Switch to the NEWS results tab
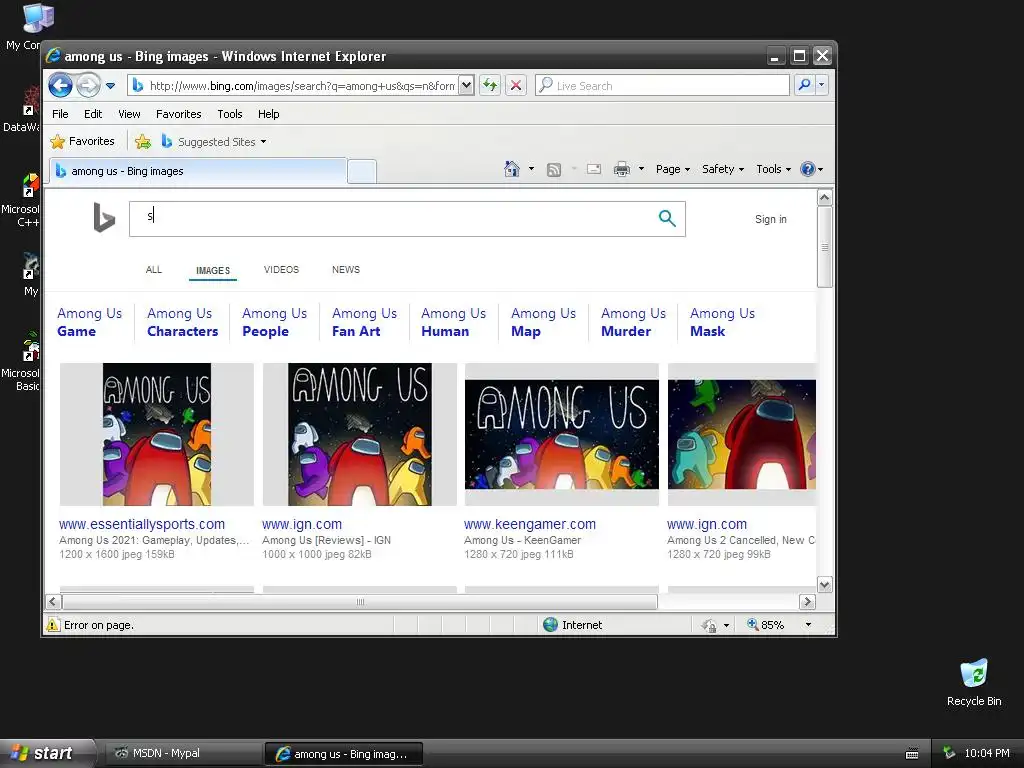 click(345, 270)
